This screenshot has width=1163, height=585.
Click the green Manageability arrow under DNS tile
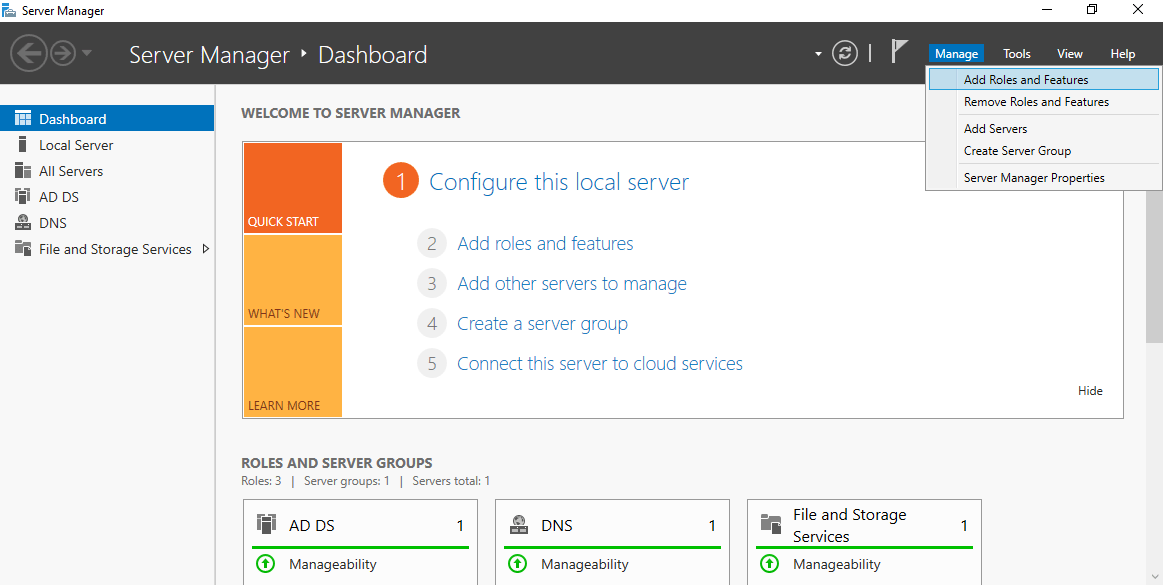(x=518, y=563)
